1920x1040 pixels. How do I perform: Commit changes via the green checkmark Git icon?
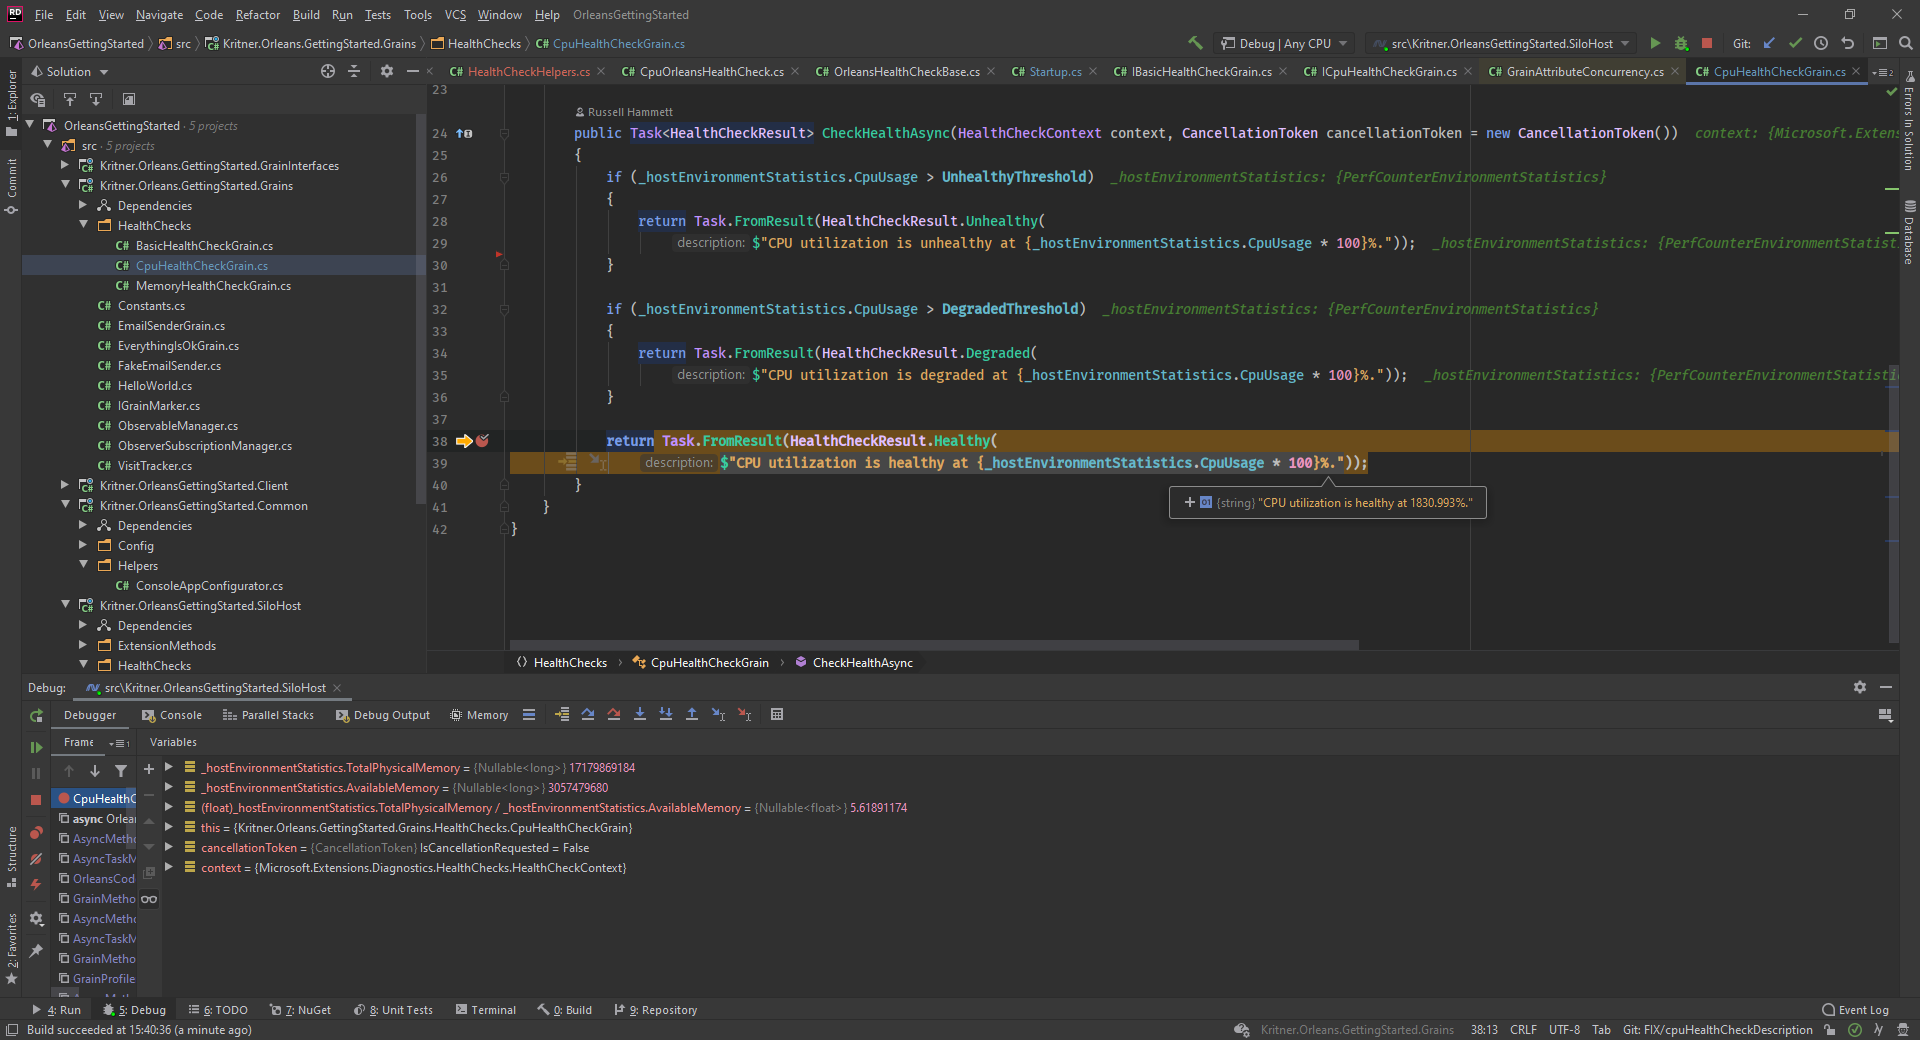pos(1796,43)
